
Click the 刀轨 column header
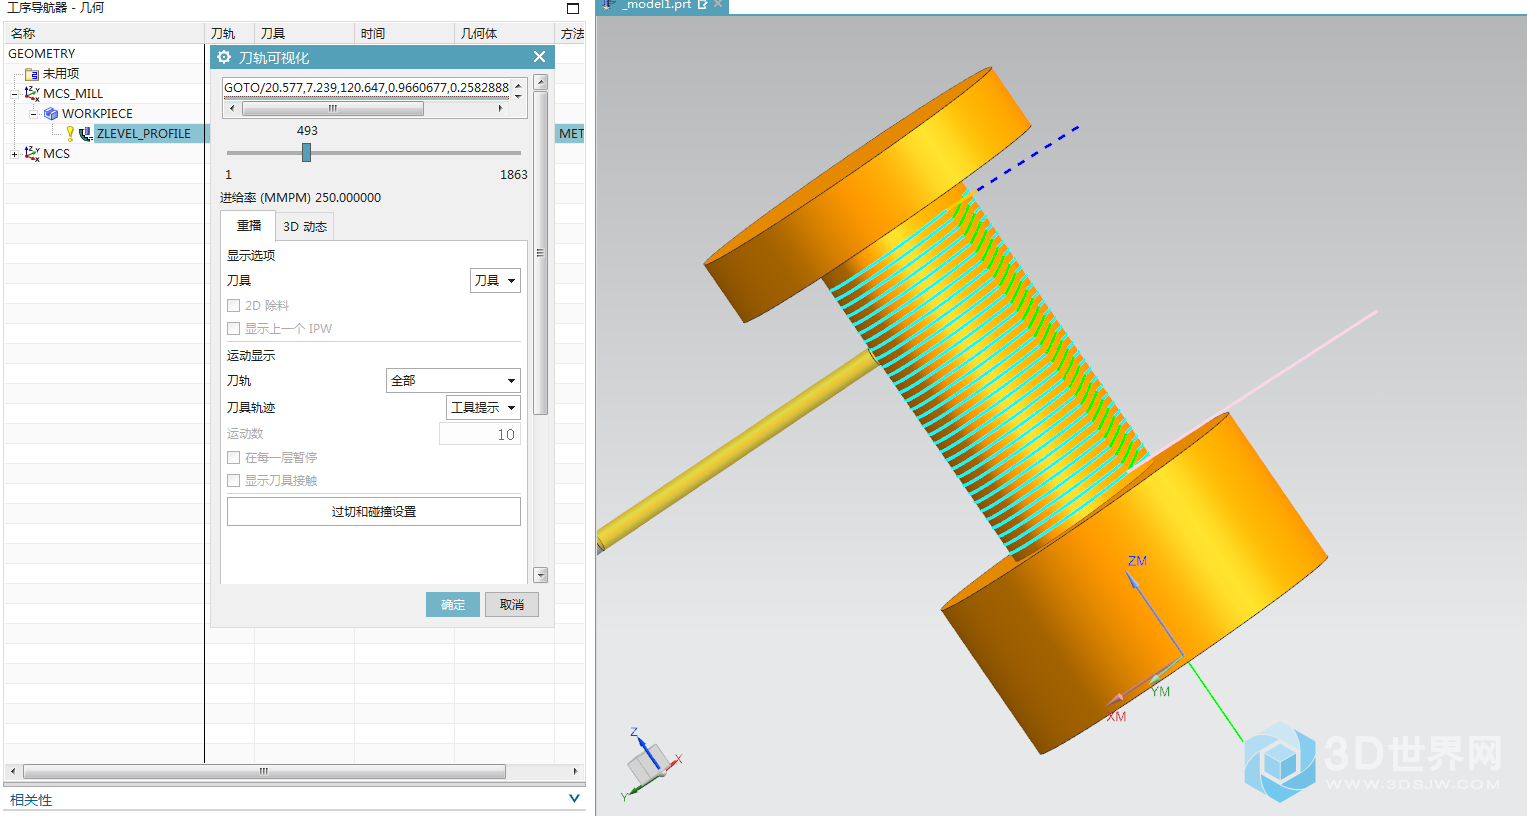(x=229, y=34)
